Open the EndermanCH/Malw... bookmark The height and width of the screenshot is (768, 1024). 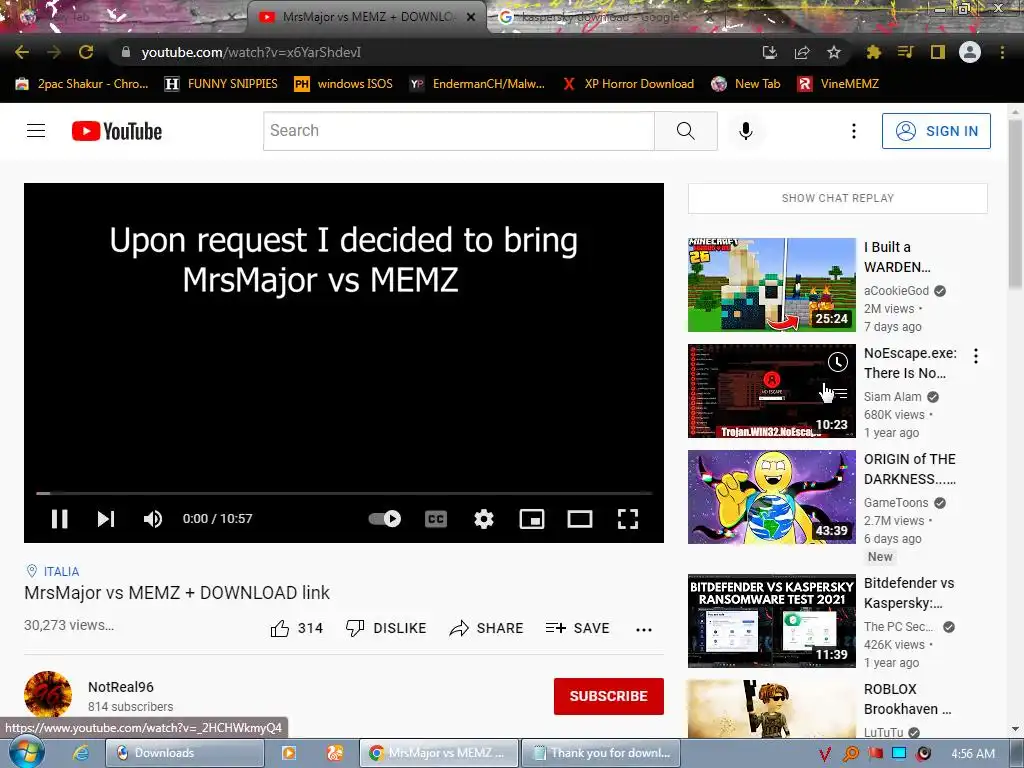pos(477,84)
